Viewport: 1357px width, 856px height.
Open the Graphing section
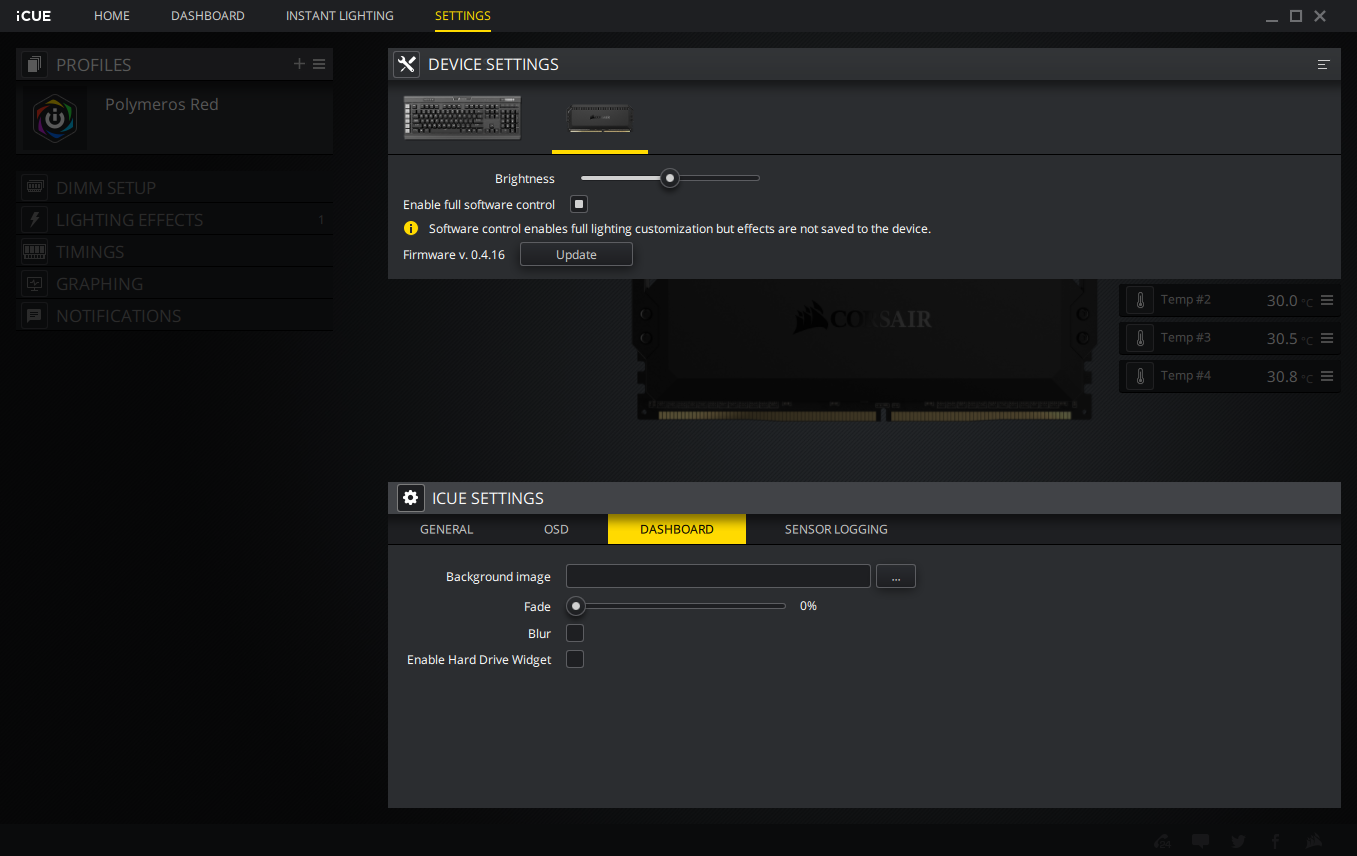tap(99, 284)
